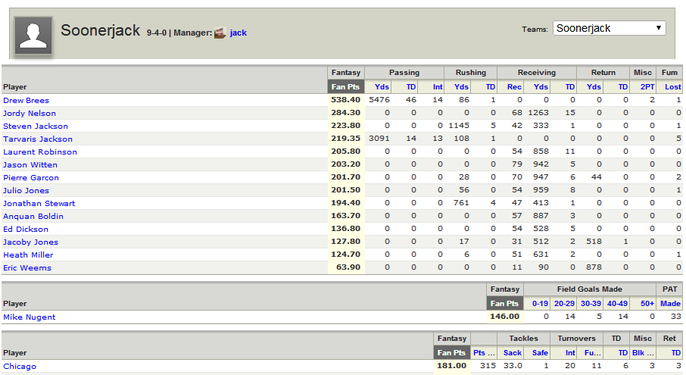
Task: Open Tarvaris Jackson player page
Action: click(38, 139)
